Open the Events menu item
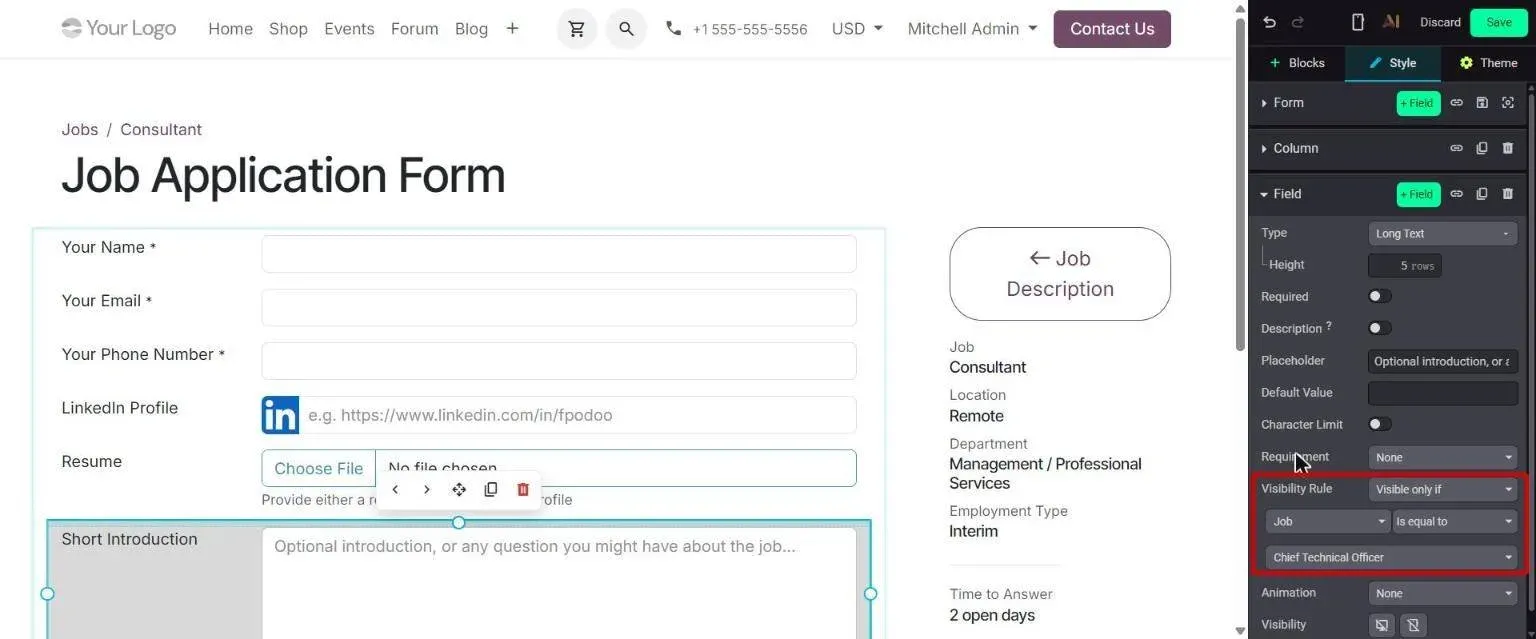Image resolution: width=1536 pixels, height=639 pixels. pos(349,29)
